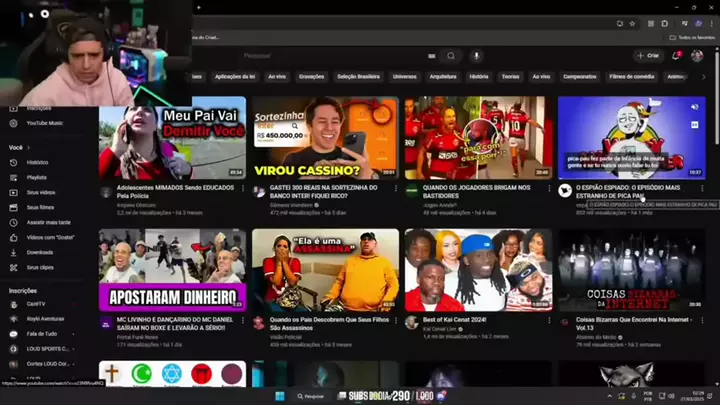Open the notifications bell
This screenshot has height=405, width=720.
(x=677, y=56)
